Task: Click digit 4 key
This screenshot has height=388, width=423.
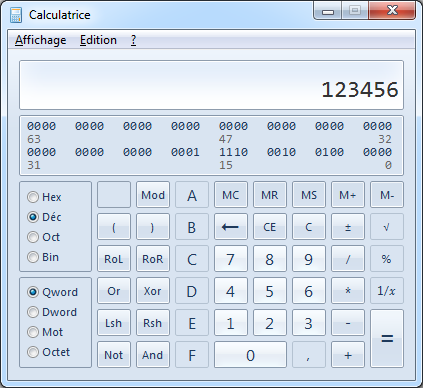Action: (231, 291)
